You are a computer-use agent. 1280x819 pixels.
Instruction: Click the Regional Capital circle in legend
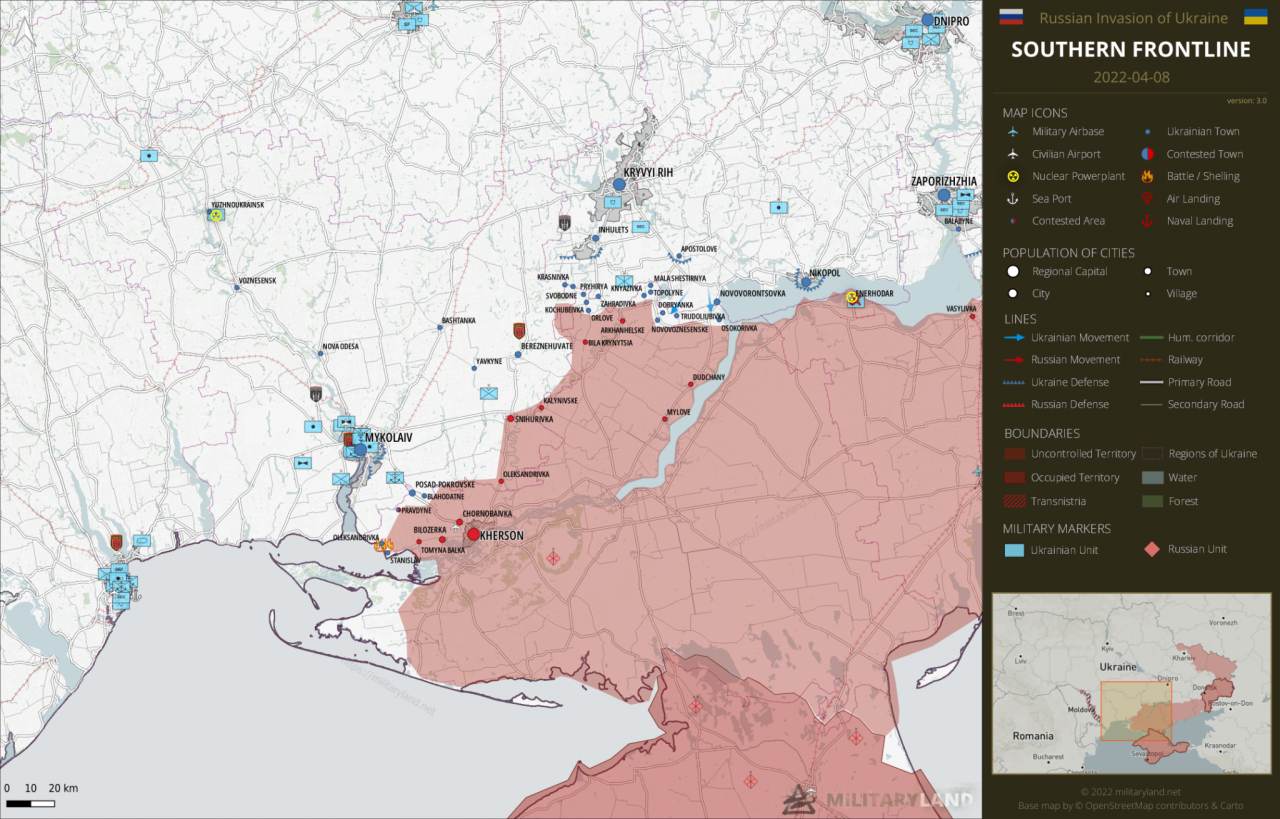click(1013, 272)
